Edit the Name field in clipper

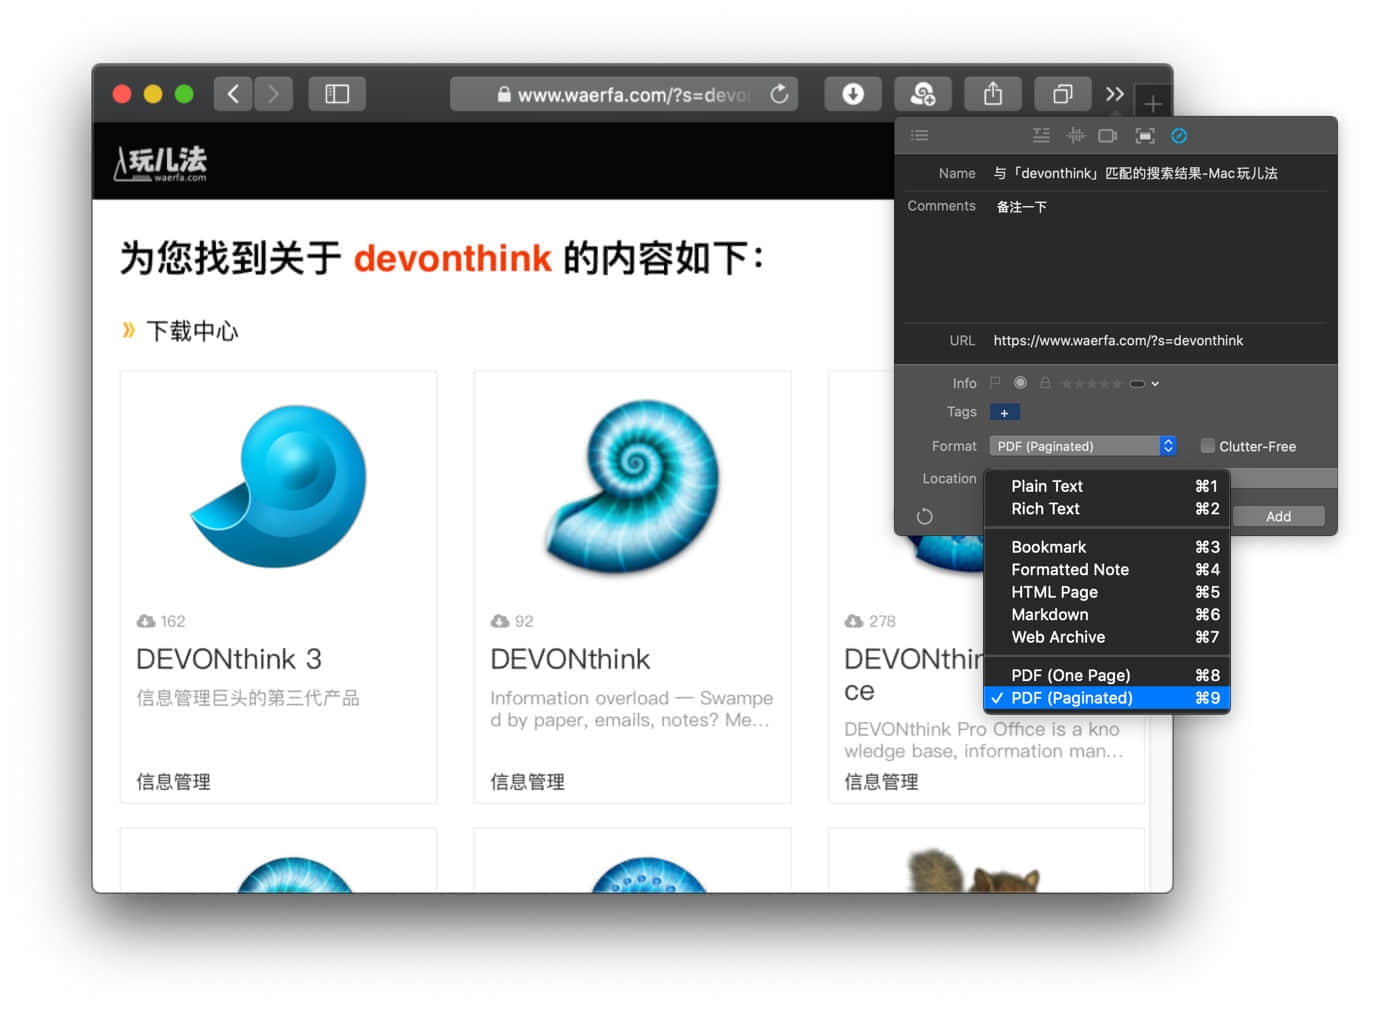click(x=1159, y=173)
